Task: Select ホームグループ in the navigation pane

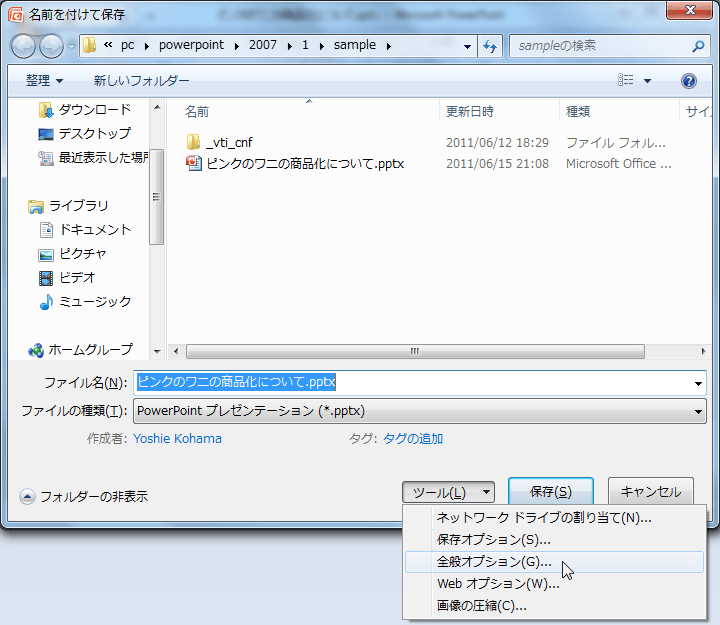Action: point(80,350)
